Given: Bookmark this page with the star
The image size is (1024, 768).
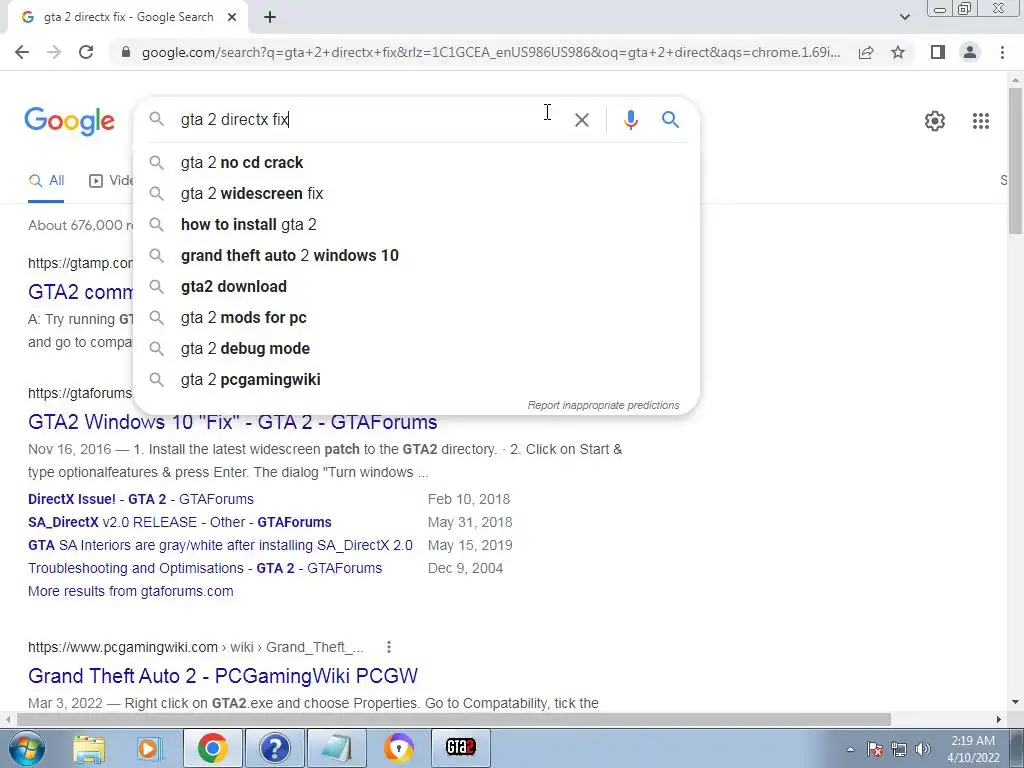Looking at the screenshot, I should pyautogui.click(x=898, y=52).
